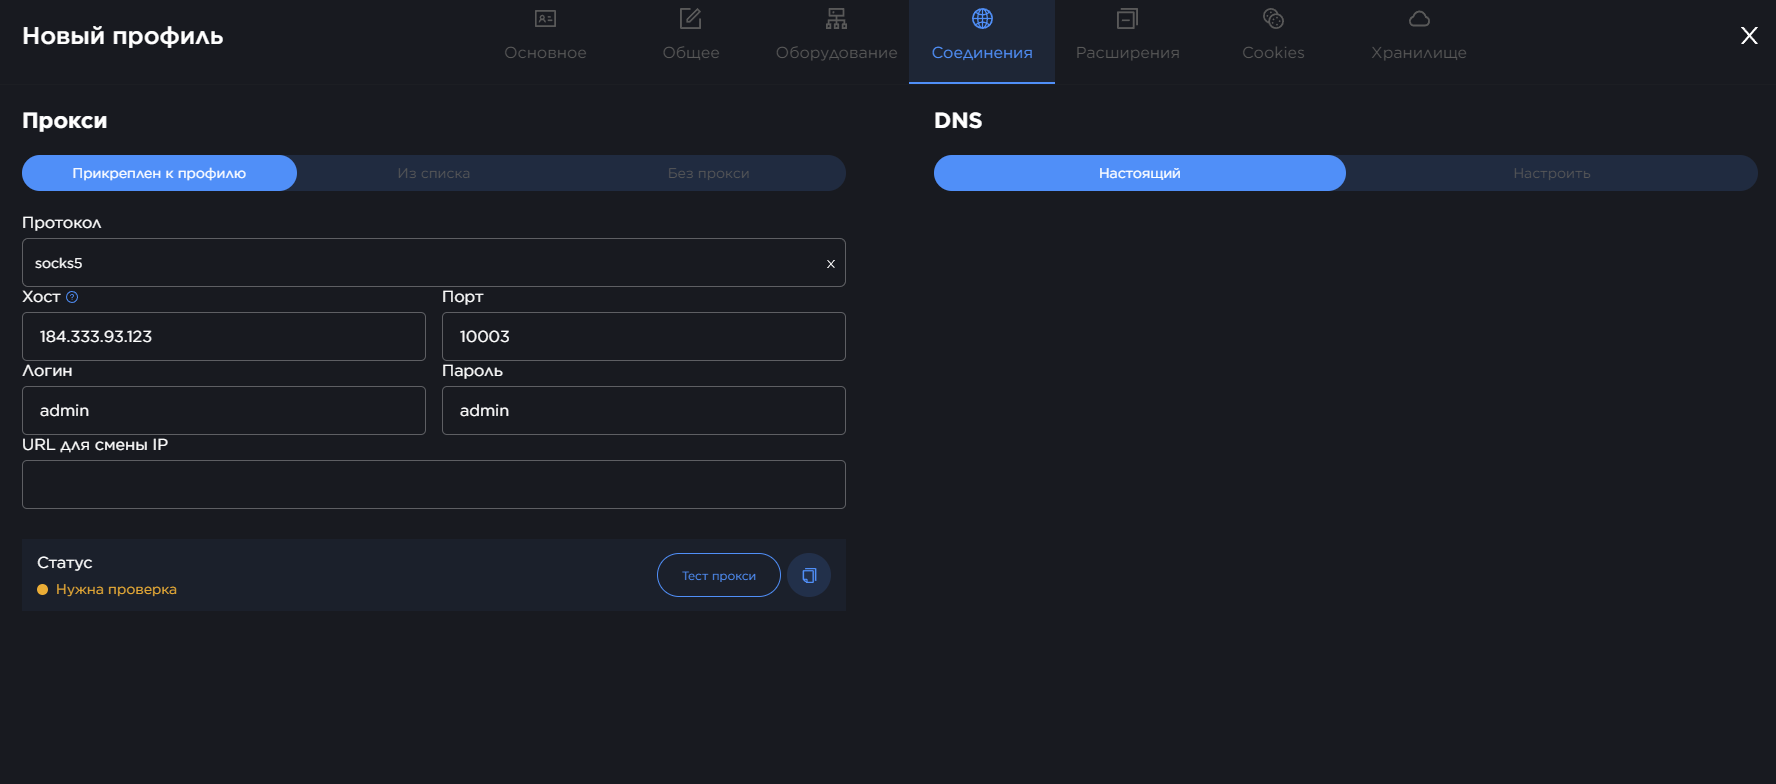Image resolution: width=1776 pixels, height=784 pixels.
Task: Switch DNS mode to Настроить
Action: tap(1551, 173)
